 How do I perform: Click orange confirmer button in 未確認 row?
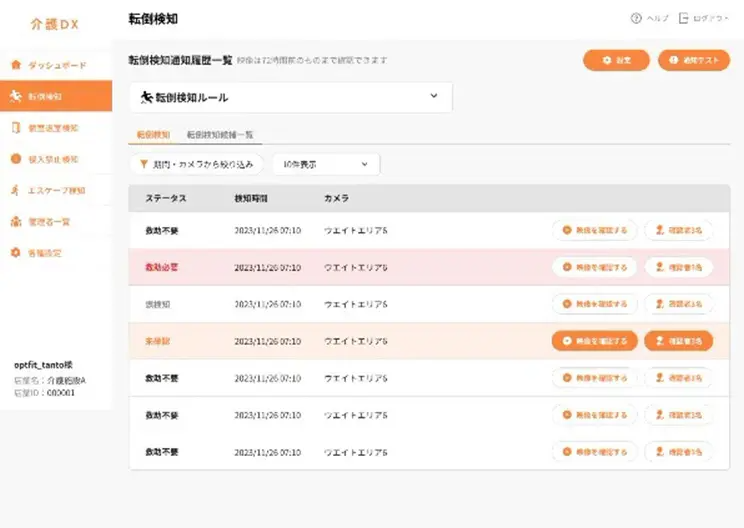pyautogui.click(x=679, y=341)
